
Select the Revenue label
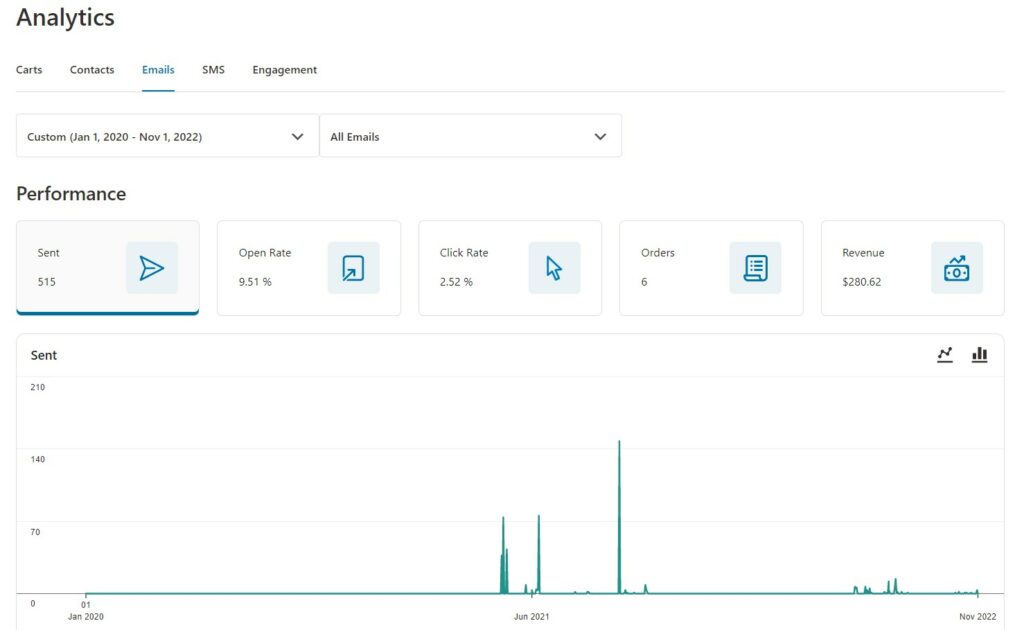(x=863, y=253)
